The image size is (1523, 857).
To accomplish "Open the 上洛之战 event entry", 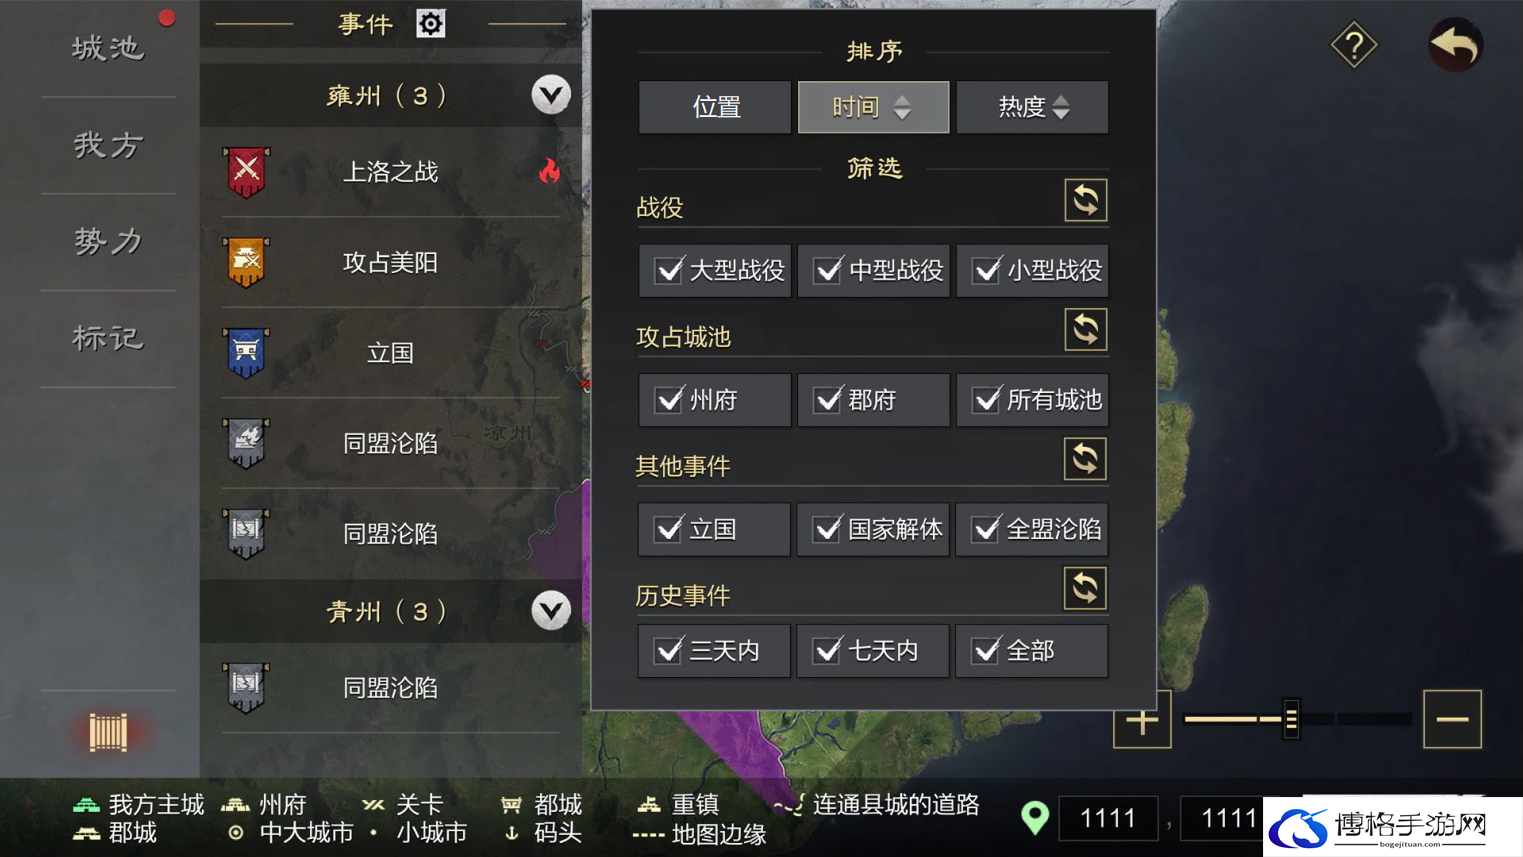I will [x=390, y=172].
